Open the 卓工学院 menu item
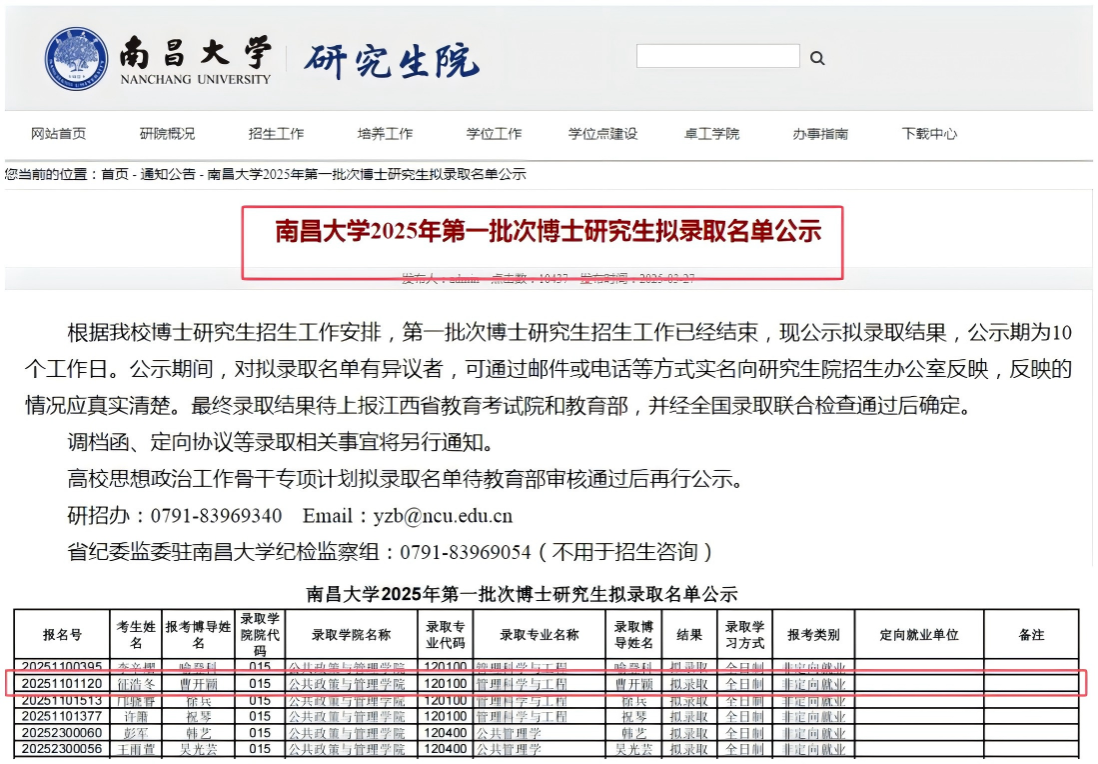The image size is (1098, 764). coord(711,134)
